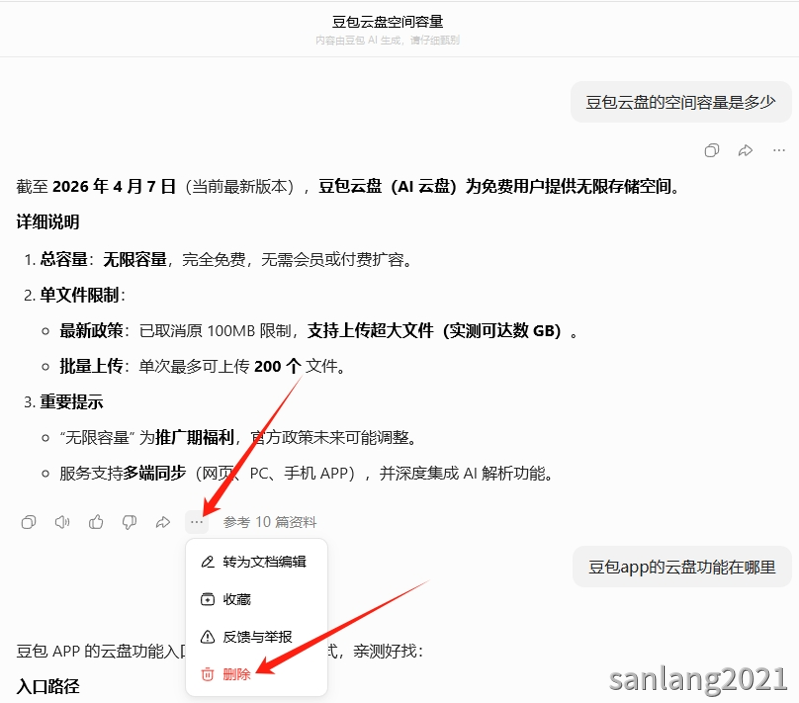799x703 pixels.
Task: Click the pencil icon for 转为文档编辑
Action: click(208, 562)
